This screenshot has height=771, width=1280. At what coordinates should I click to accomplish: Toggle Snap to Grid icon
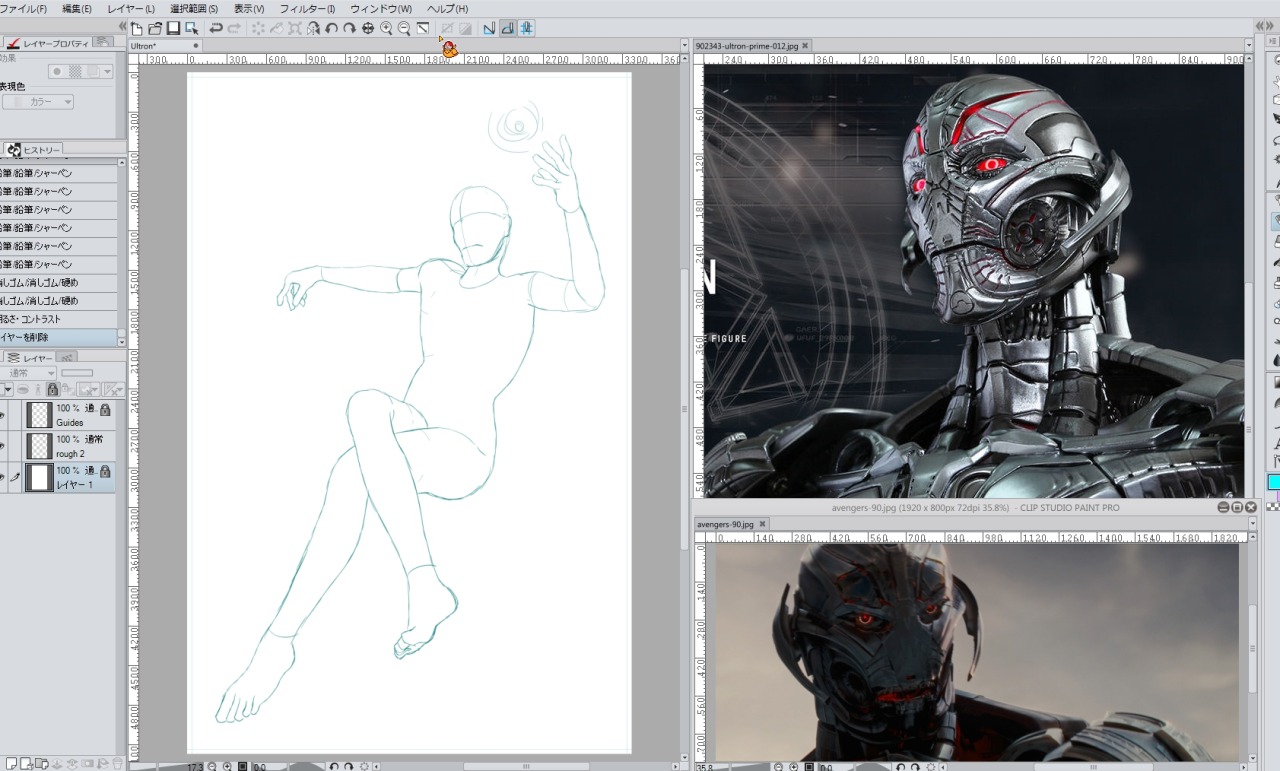[526, 29]
